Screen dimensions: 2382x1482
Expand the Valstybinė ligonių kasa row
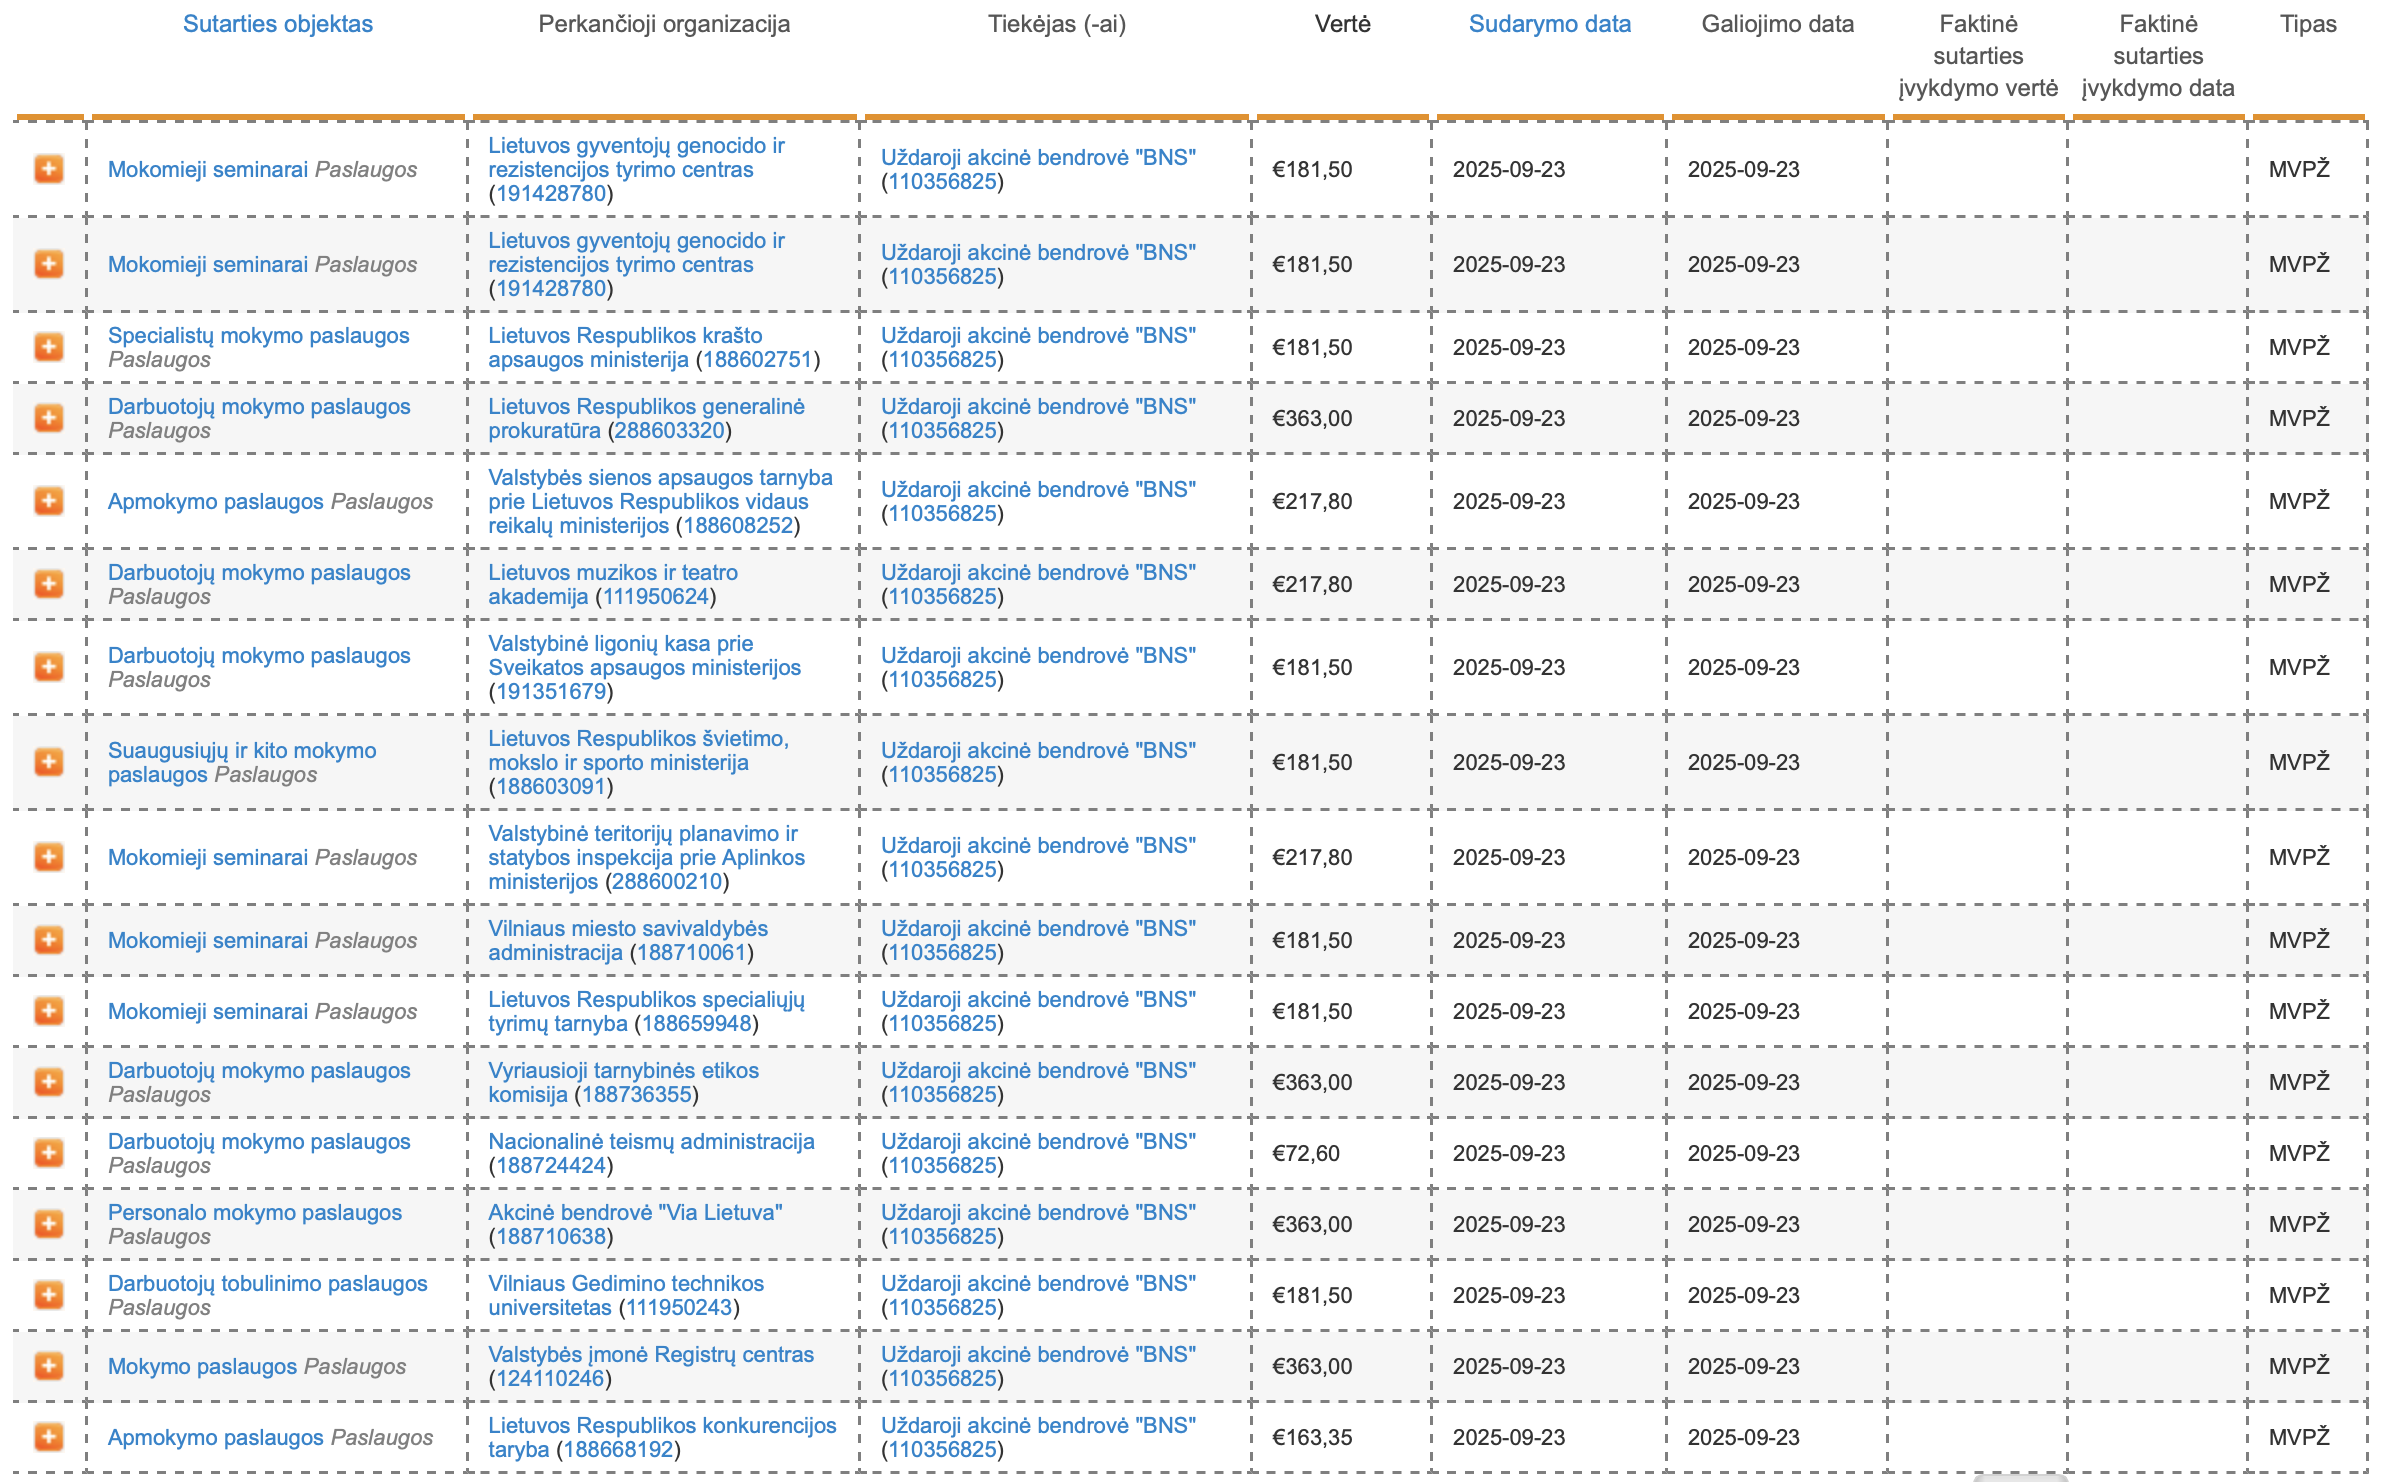48,667
